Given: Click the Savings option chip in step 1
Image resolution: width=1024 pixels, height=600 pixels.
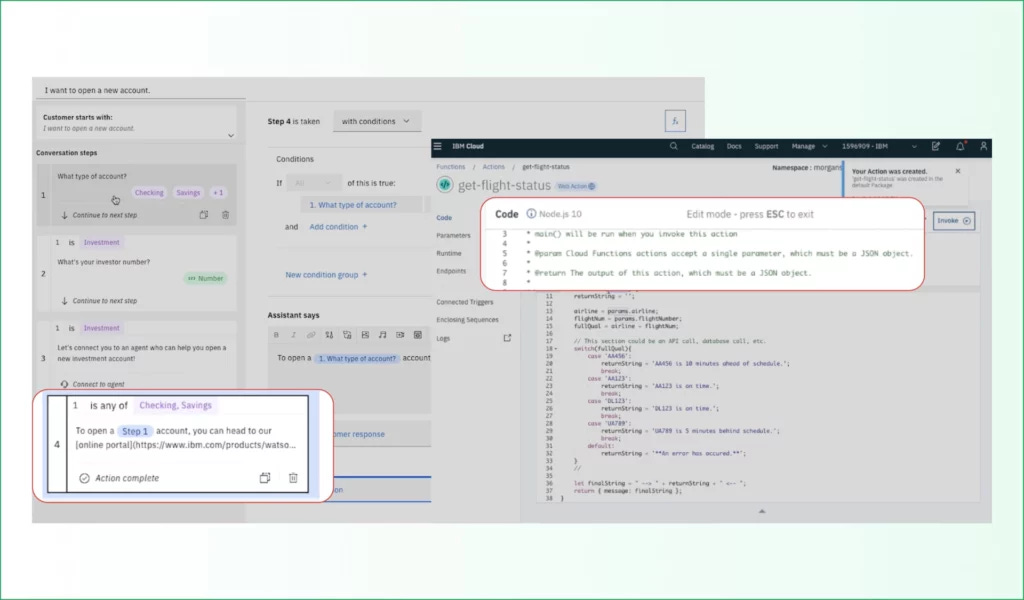Looking at the screenshot, I should (188, 193).
